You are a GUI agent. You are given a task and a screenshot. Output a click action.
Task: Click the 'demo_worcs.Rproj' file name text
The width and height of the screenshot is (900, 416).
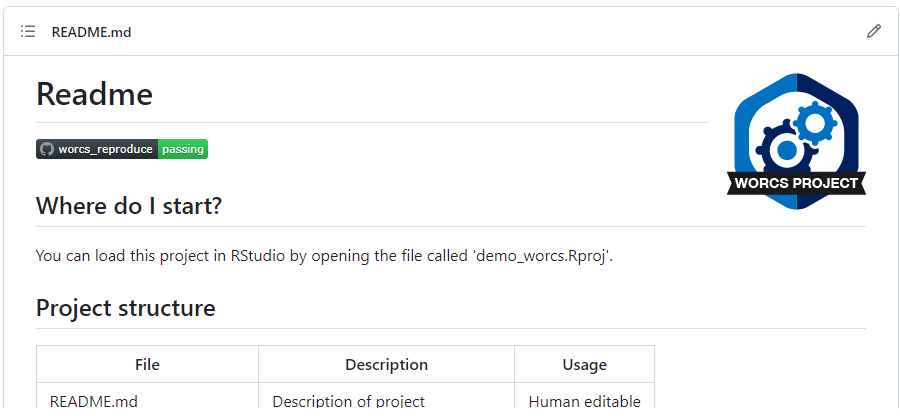542,256
